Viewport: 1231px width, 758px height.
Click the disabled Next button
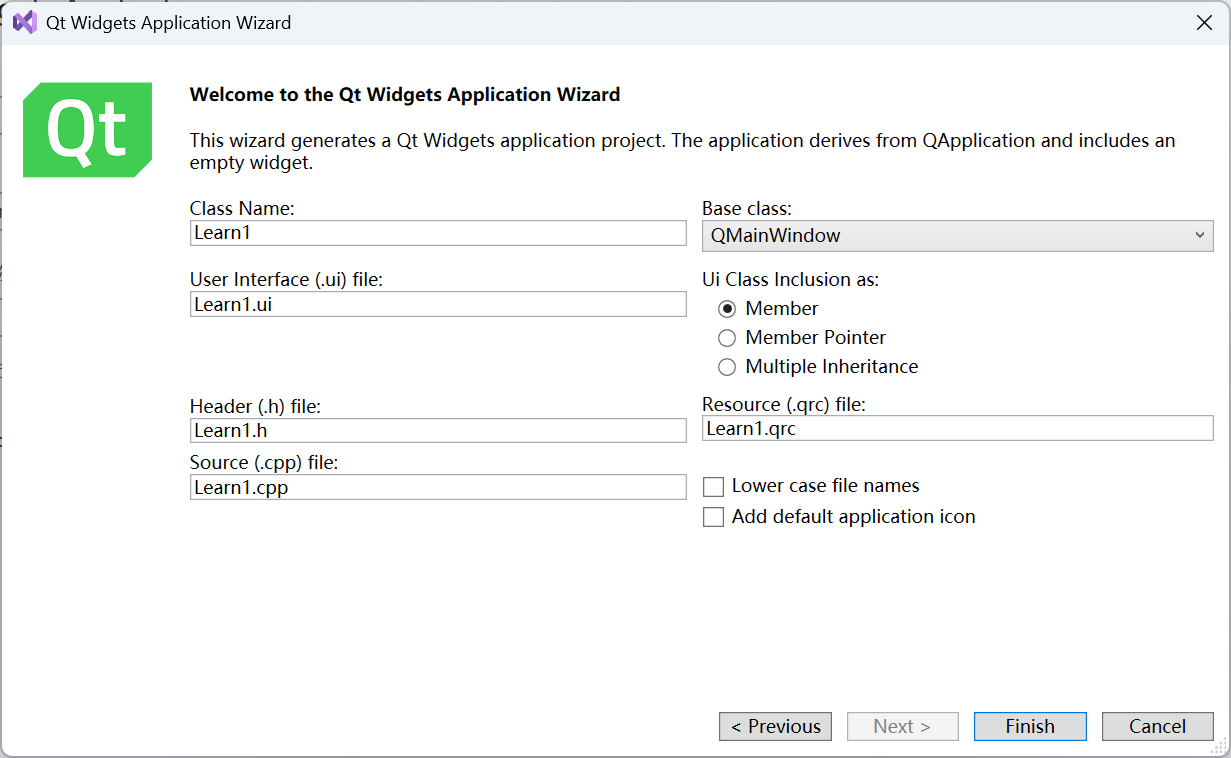[902, 727]
